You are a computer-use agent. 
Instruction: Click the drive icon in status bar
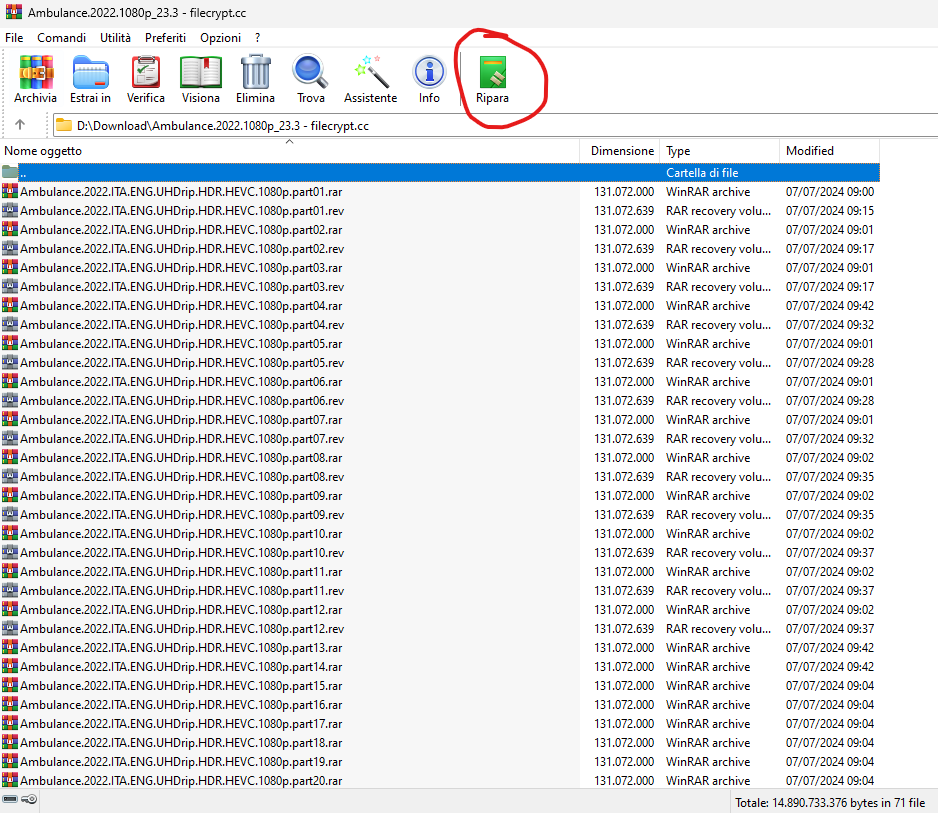click(x=10, y=799)
